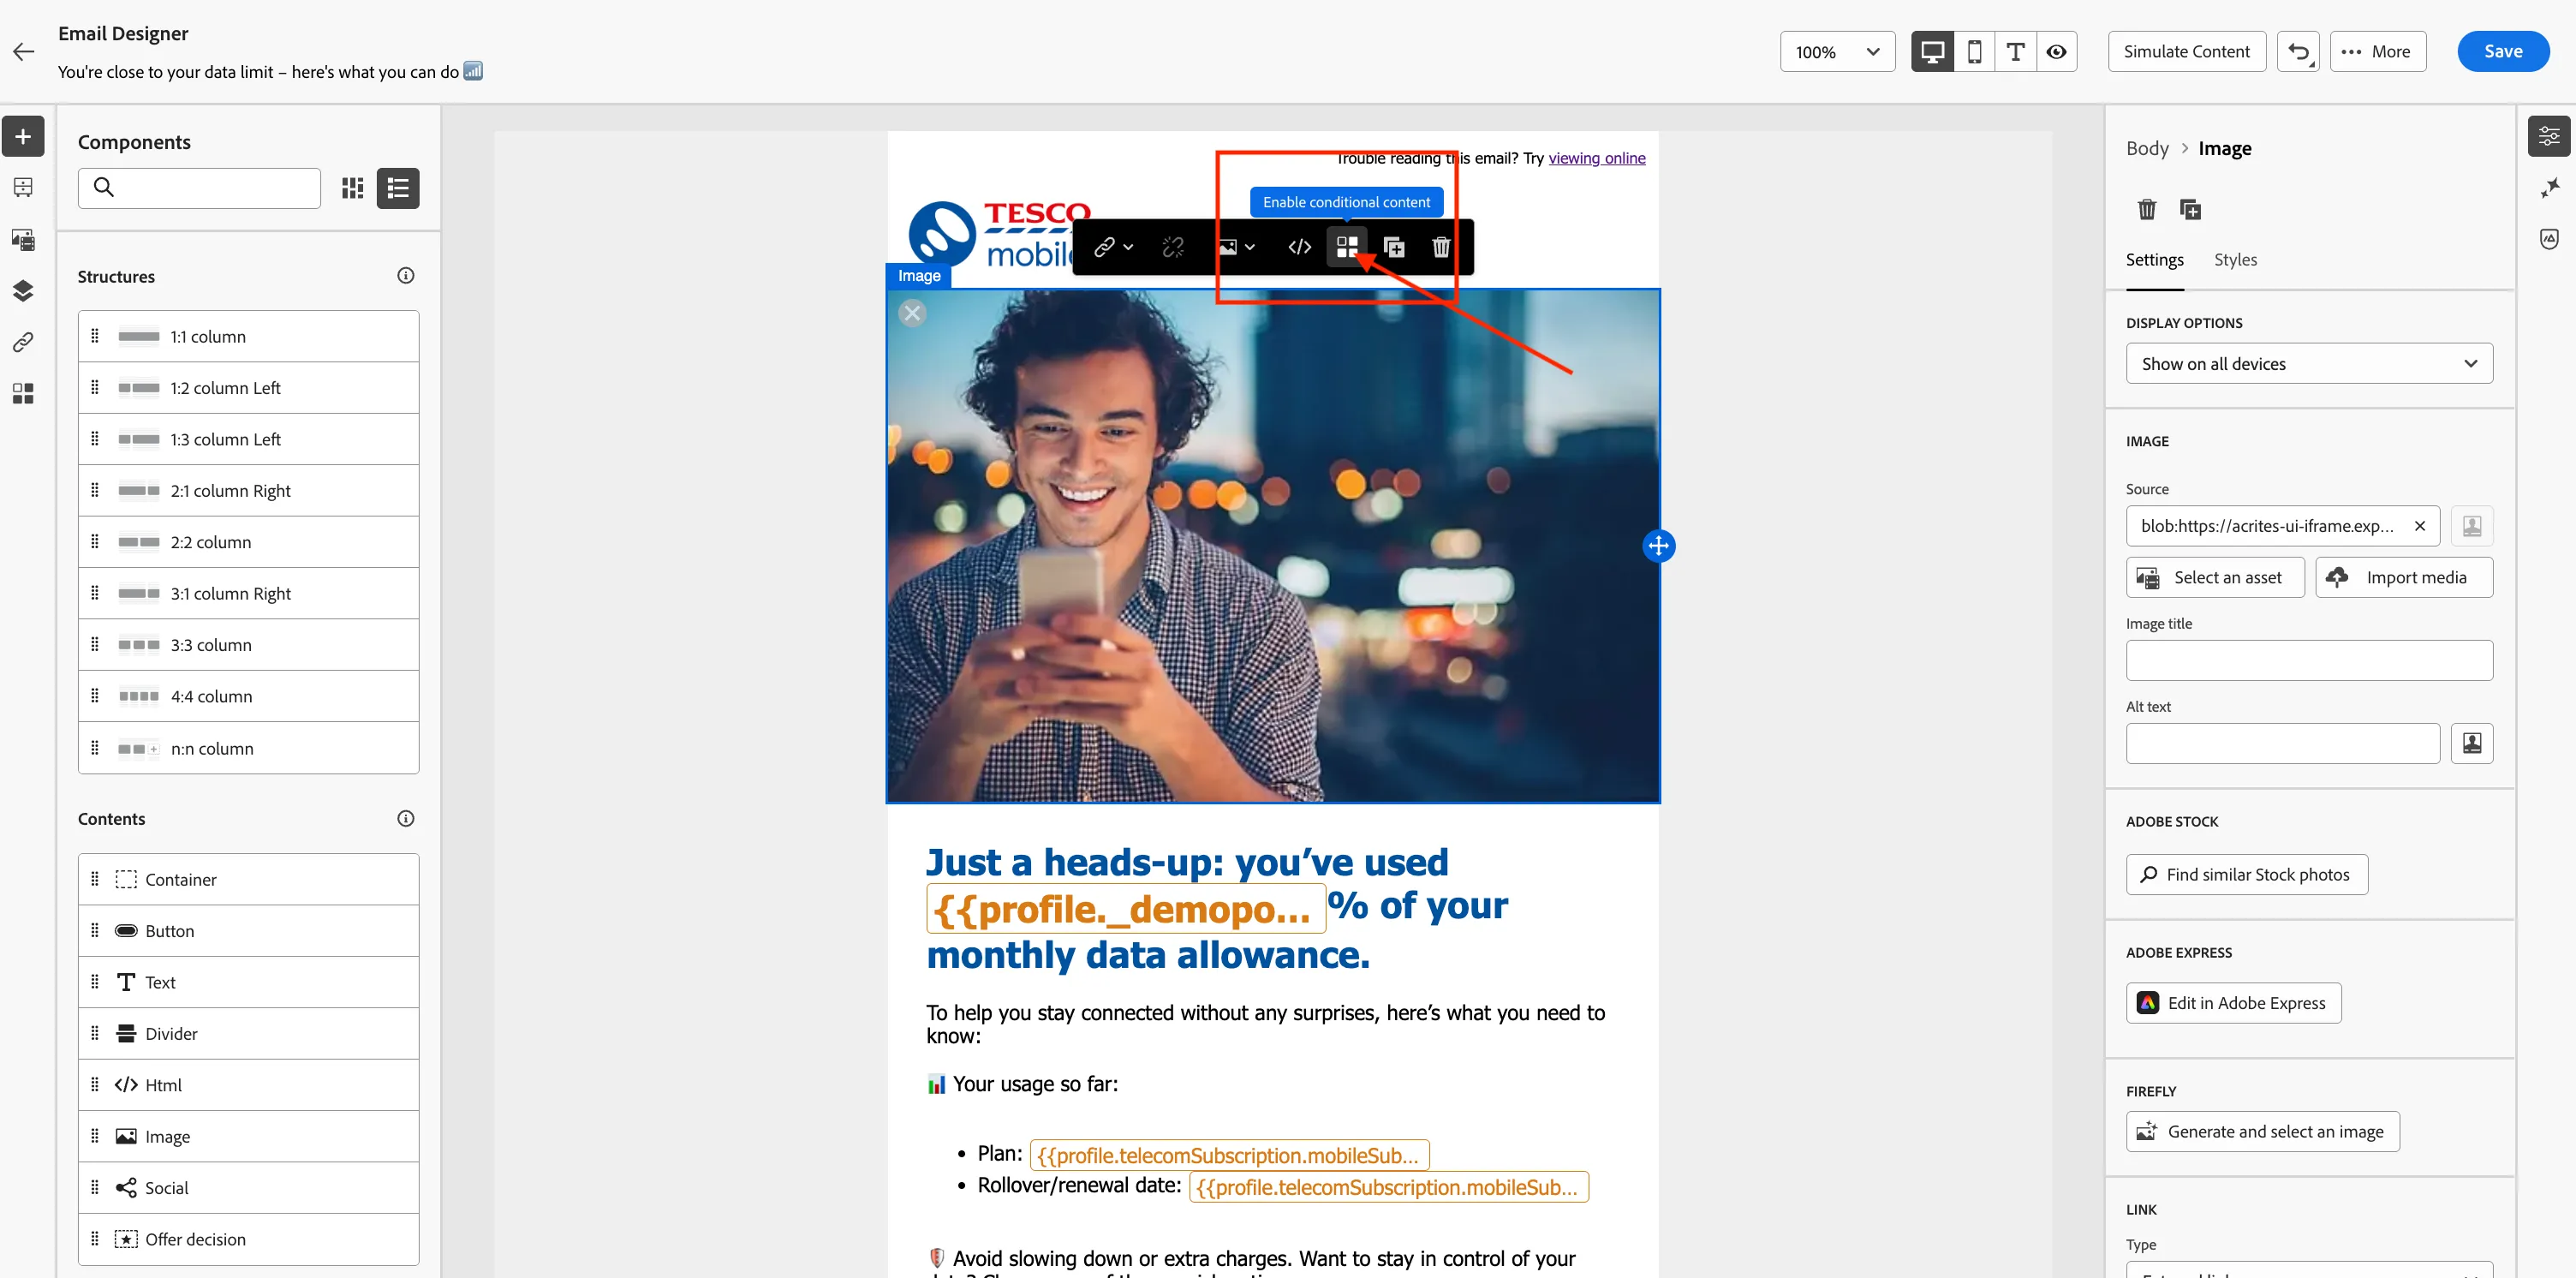Open the navigation tree sidebar icon
Viewport: 2576px width, 1278px height.
click(23, 187)
